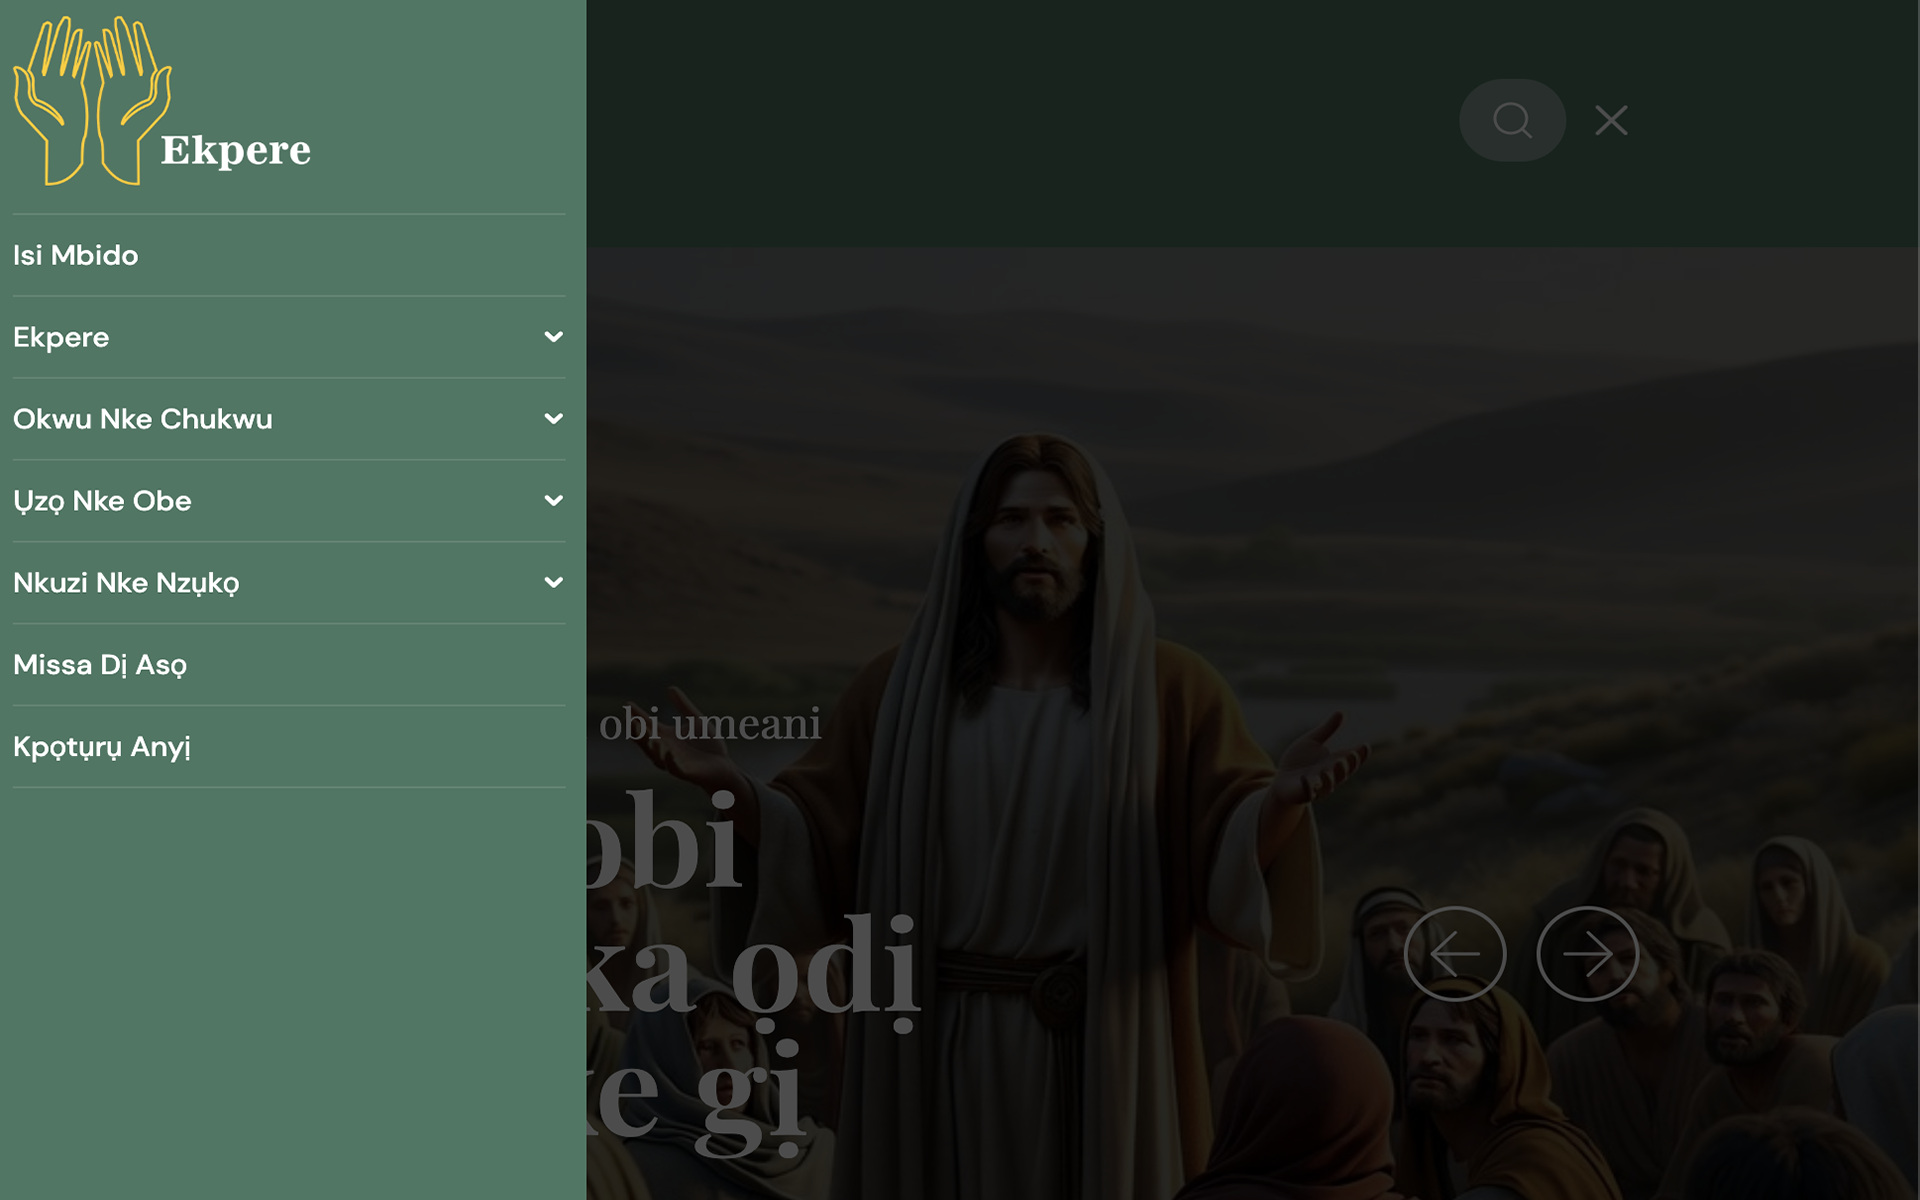
Task: Click the Ekpere site title text
Action: (x=236, y=150)
